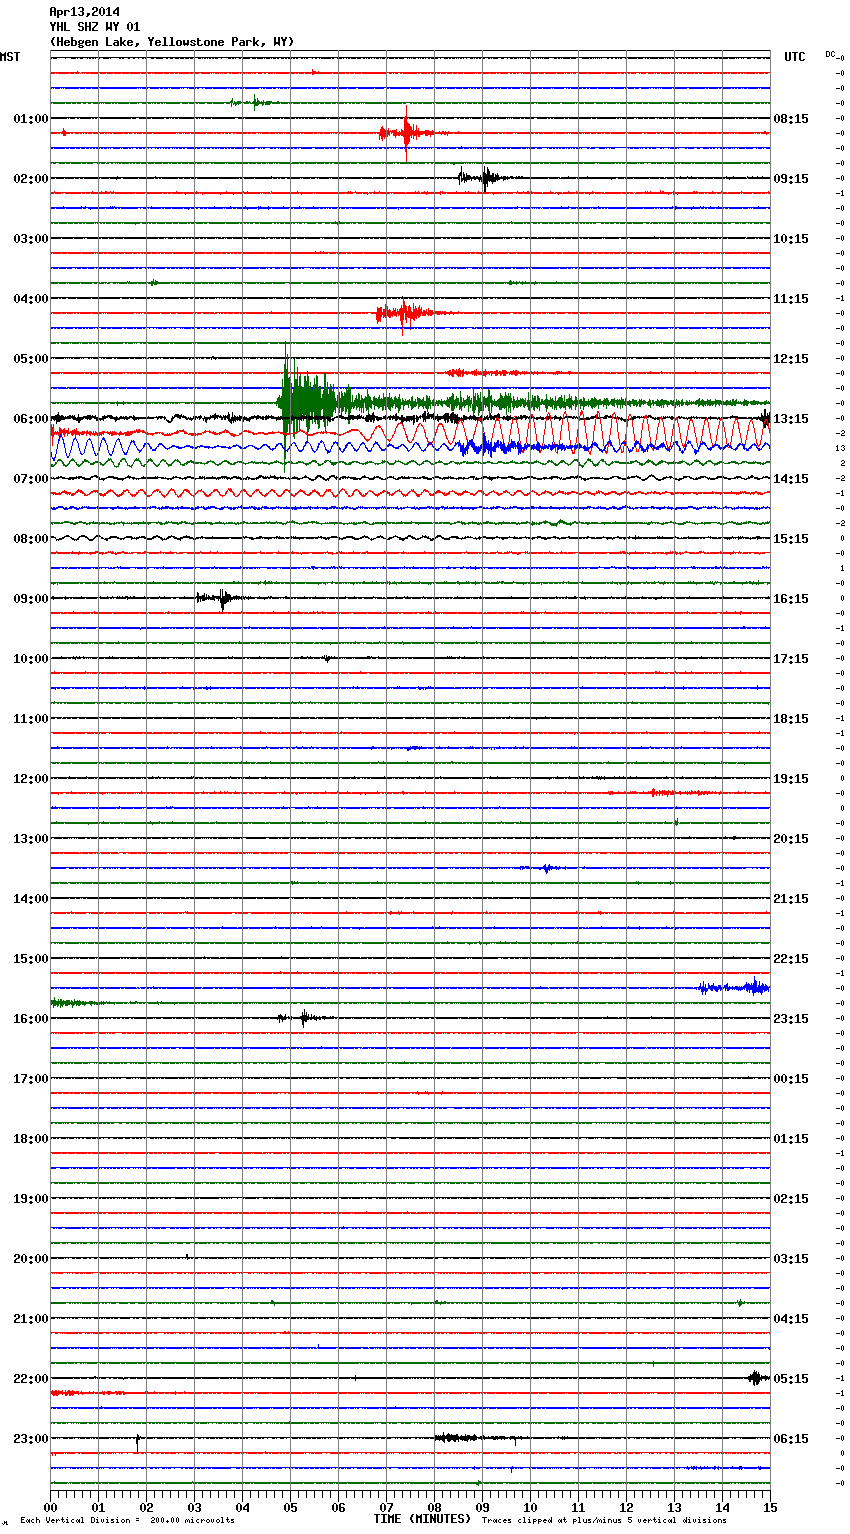This screenshot has width=850, height=1534.
Task: Click the red event spike on the 01:15 trace
Action: pos(406,133)
